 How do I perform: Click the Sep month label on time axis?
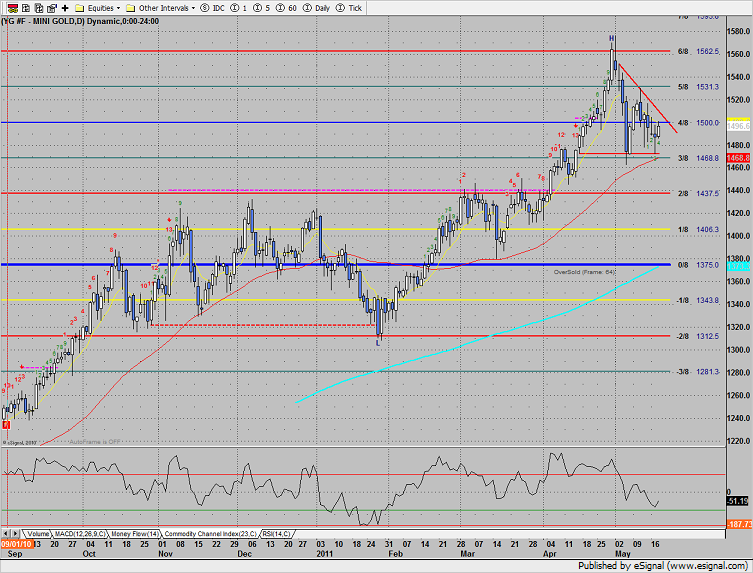15,554
